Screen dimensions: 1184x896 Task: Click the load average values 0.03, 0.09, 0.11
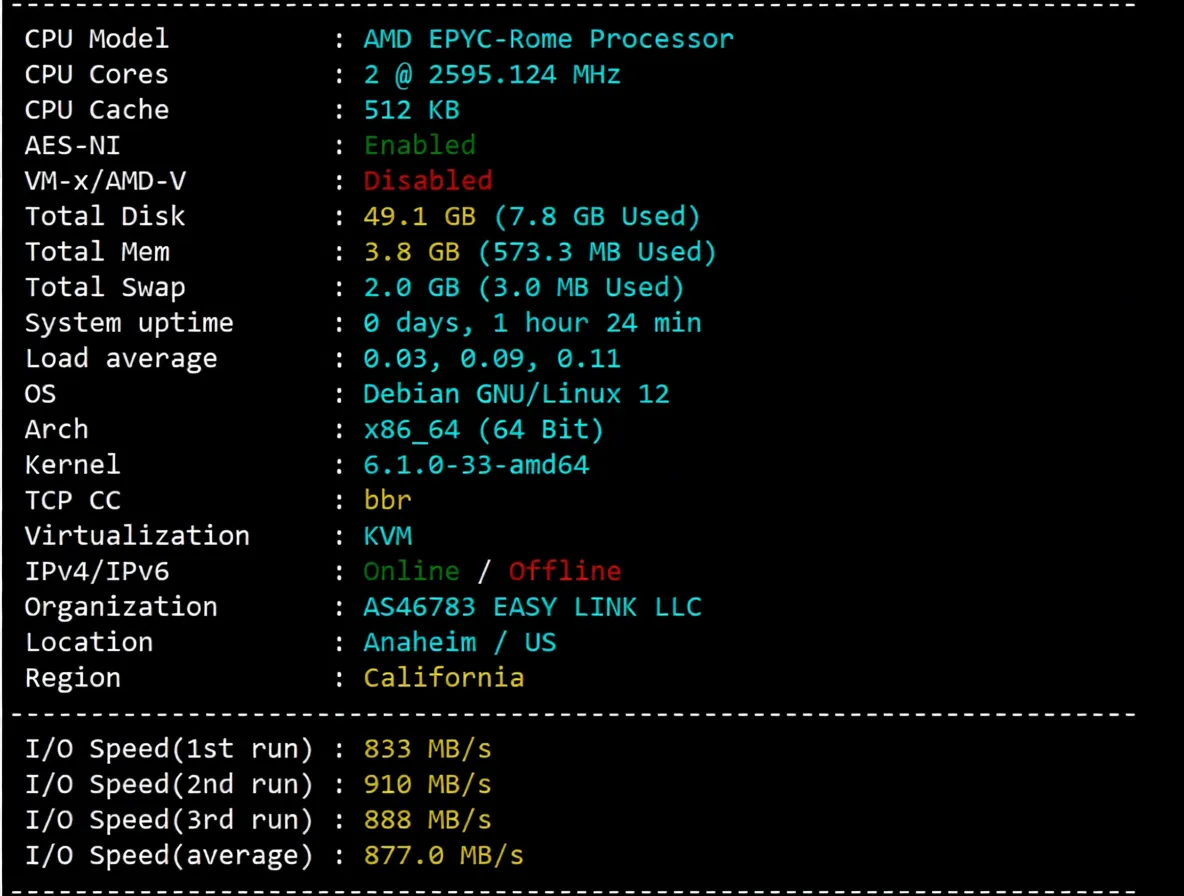click(491, 359)
